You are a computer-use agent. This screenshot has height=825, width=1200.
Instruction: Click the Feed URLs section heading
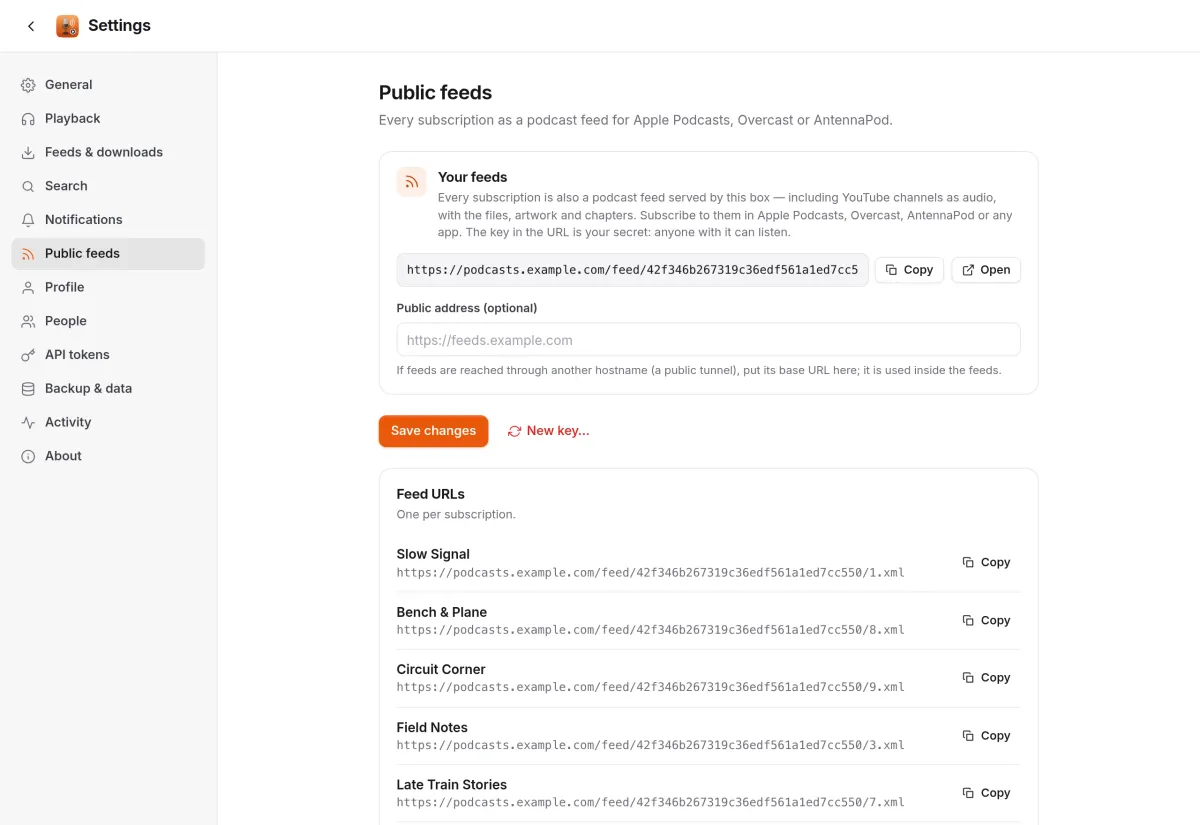(431, 494)
